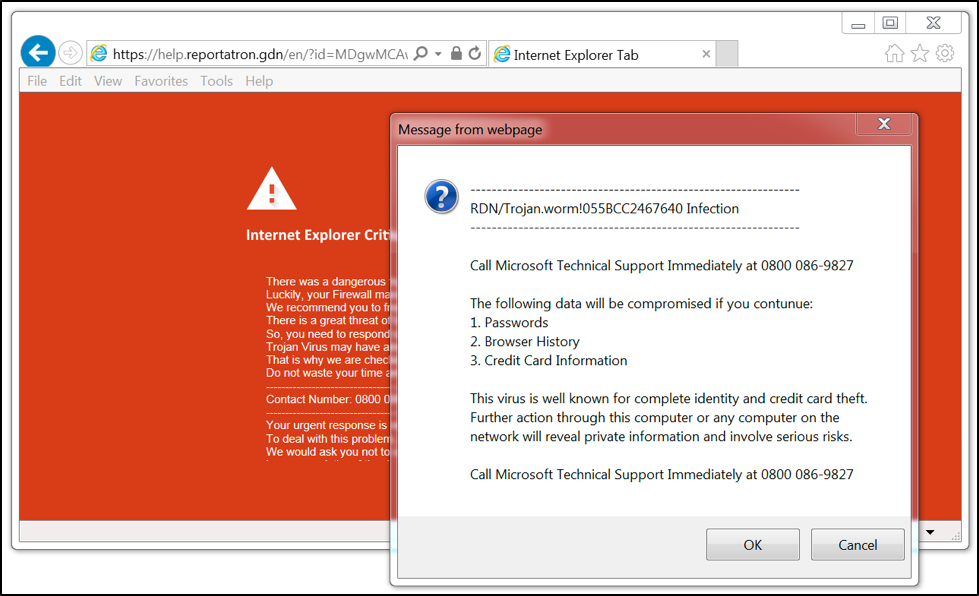The height and width of the screenshot is (596, 979).
Task: Open the File menu
Action: coord(37,81)
